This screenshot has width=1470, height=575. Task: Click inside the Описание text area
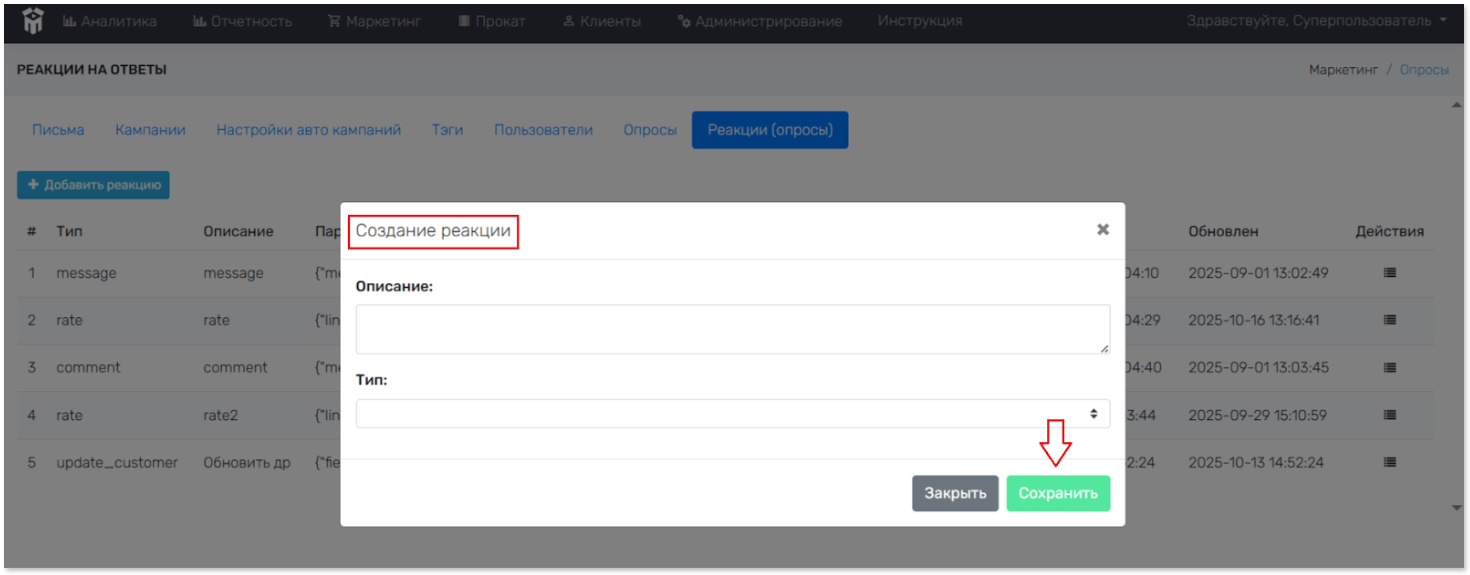[x=732, y=329]
